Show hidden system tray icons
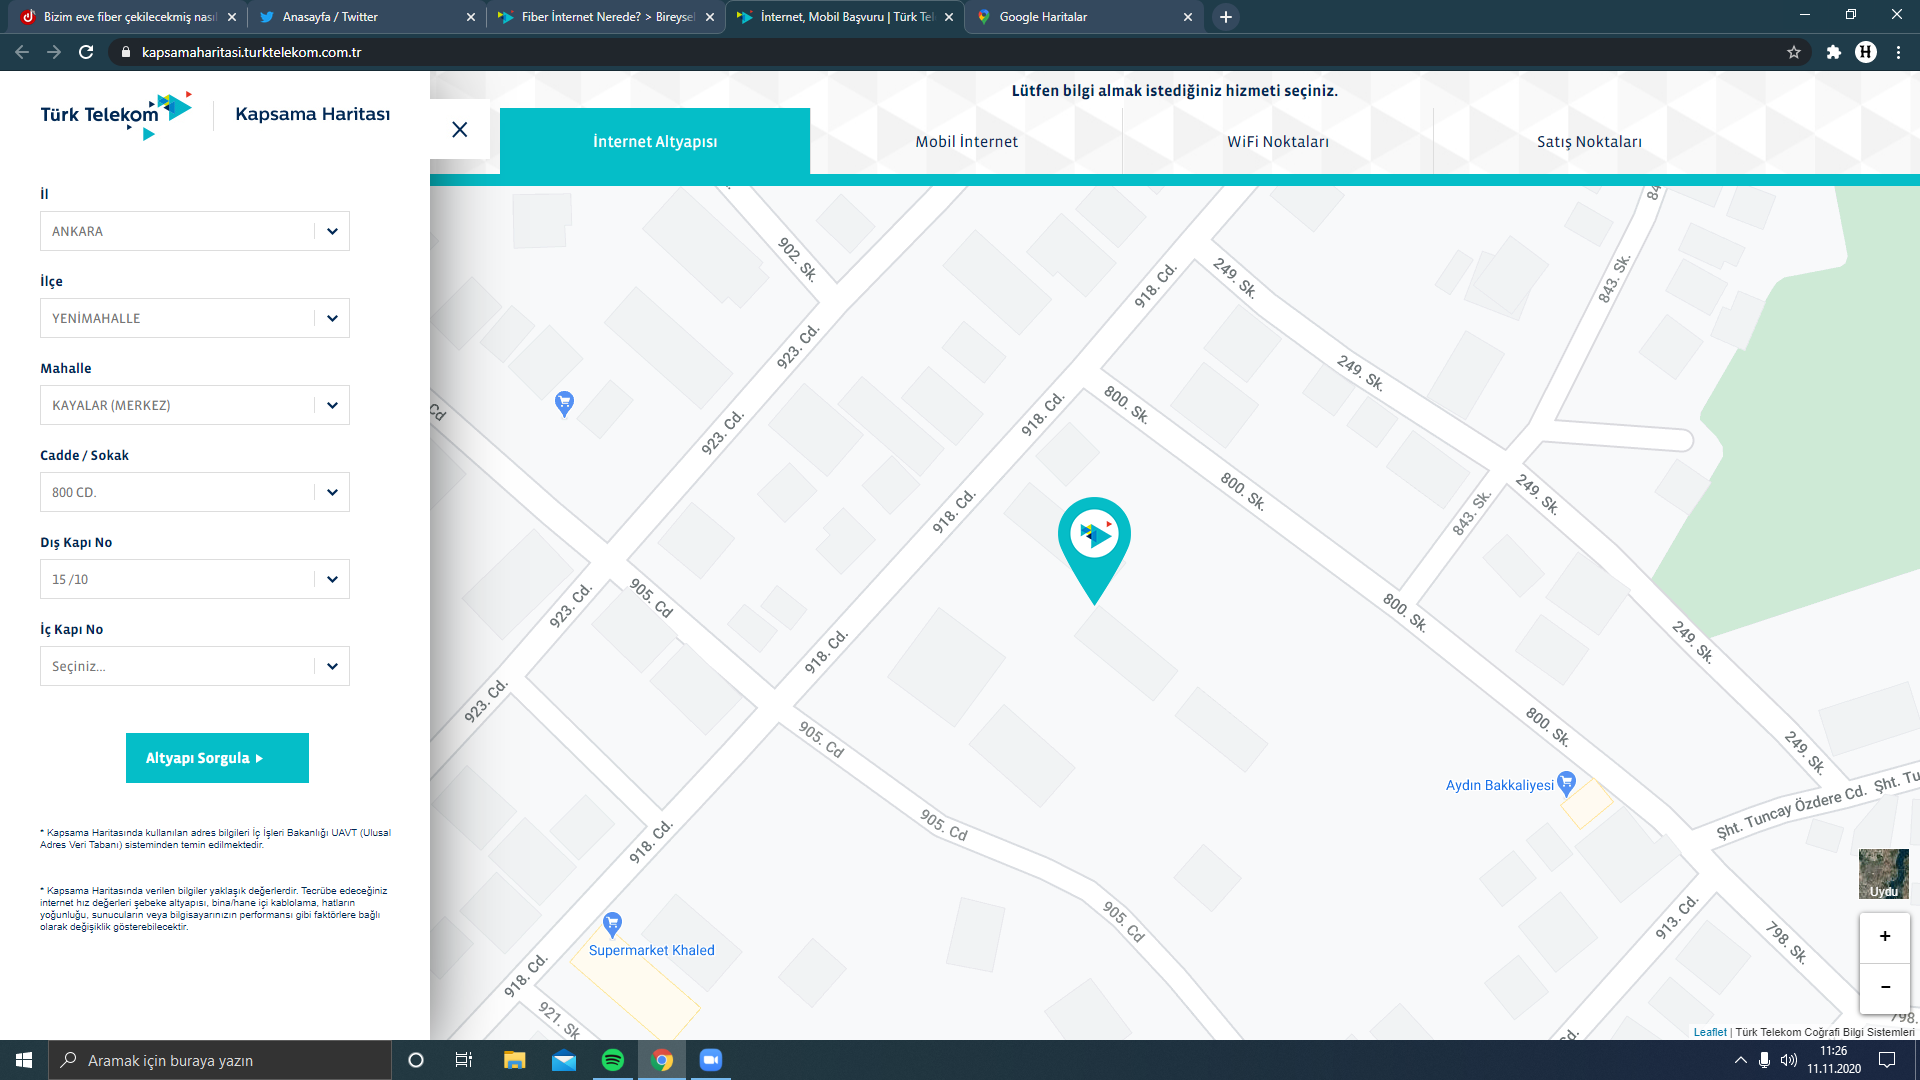The image size is (1920, 1080). [1741, 1060]
